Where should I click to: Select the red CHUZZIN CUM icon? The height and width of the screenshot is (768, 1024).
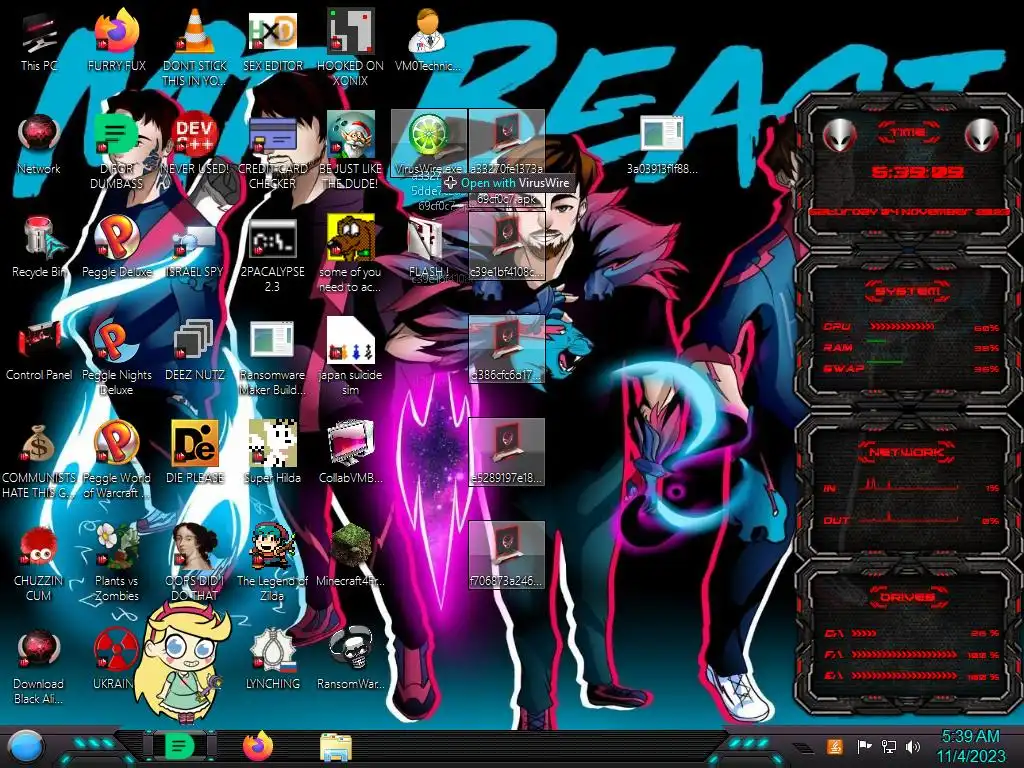39,564
